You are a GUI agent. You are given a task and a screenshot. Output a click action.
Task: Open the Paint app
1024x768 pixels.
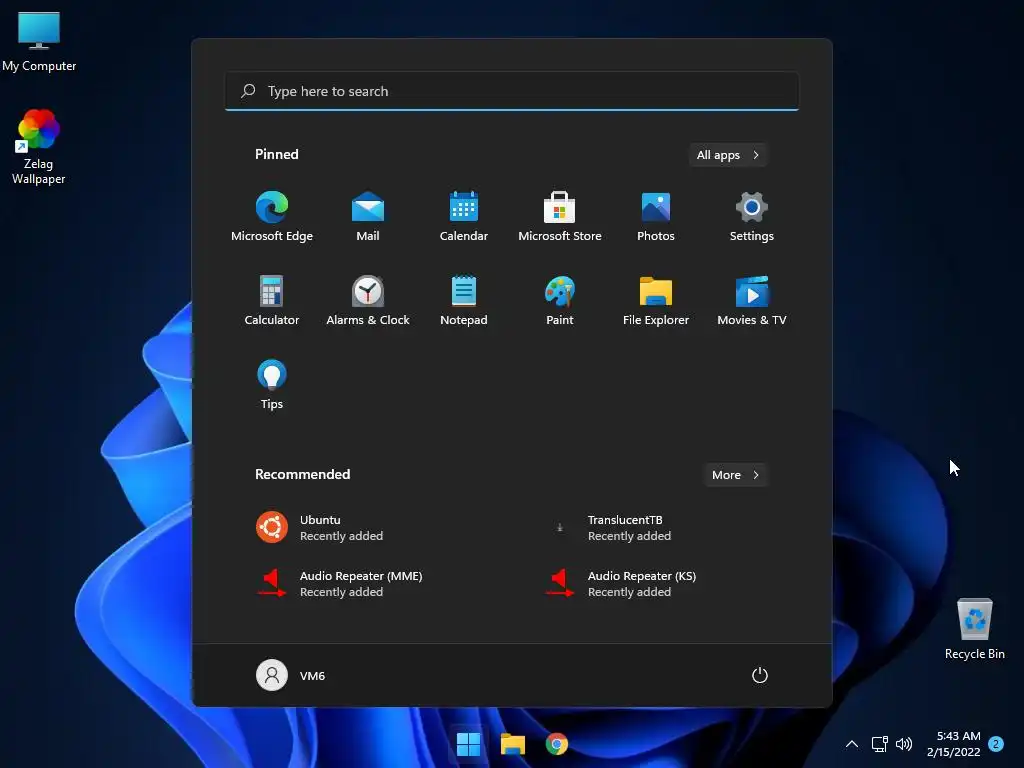pos(560,300)
